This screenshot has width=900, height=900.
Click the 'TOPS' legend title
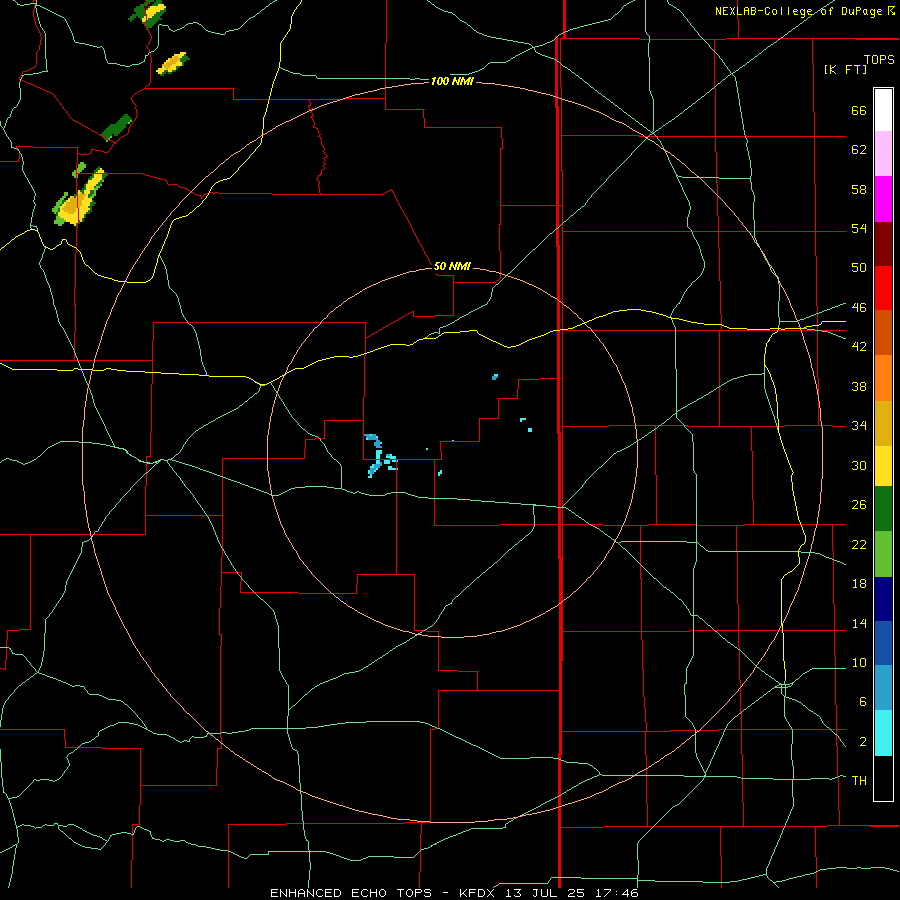[879, 59]
